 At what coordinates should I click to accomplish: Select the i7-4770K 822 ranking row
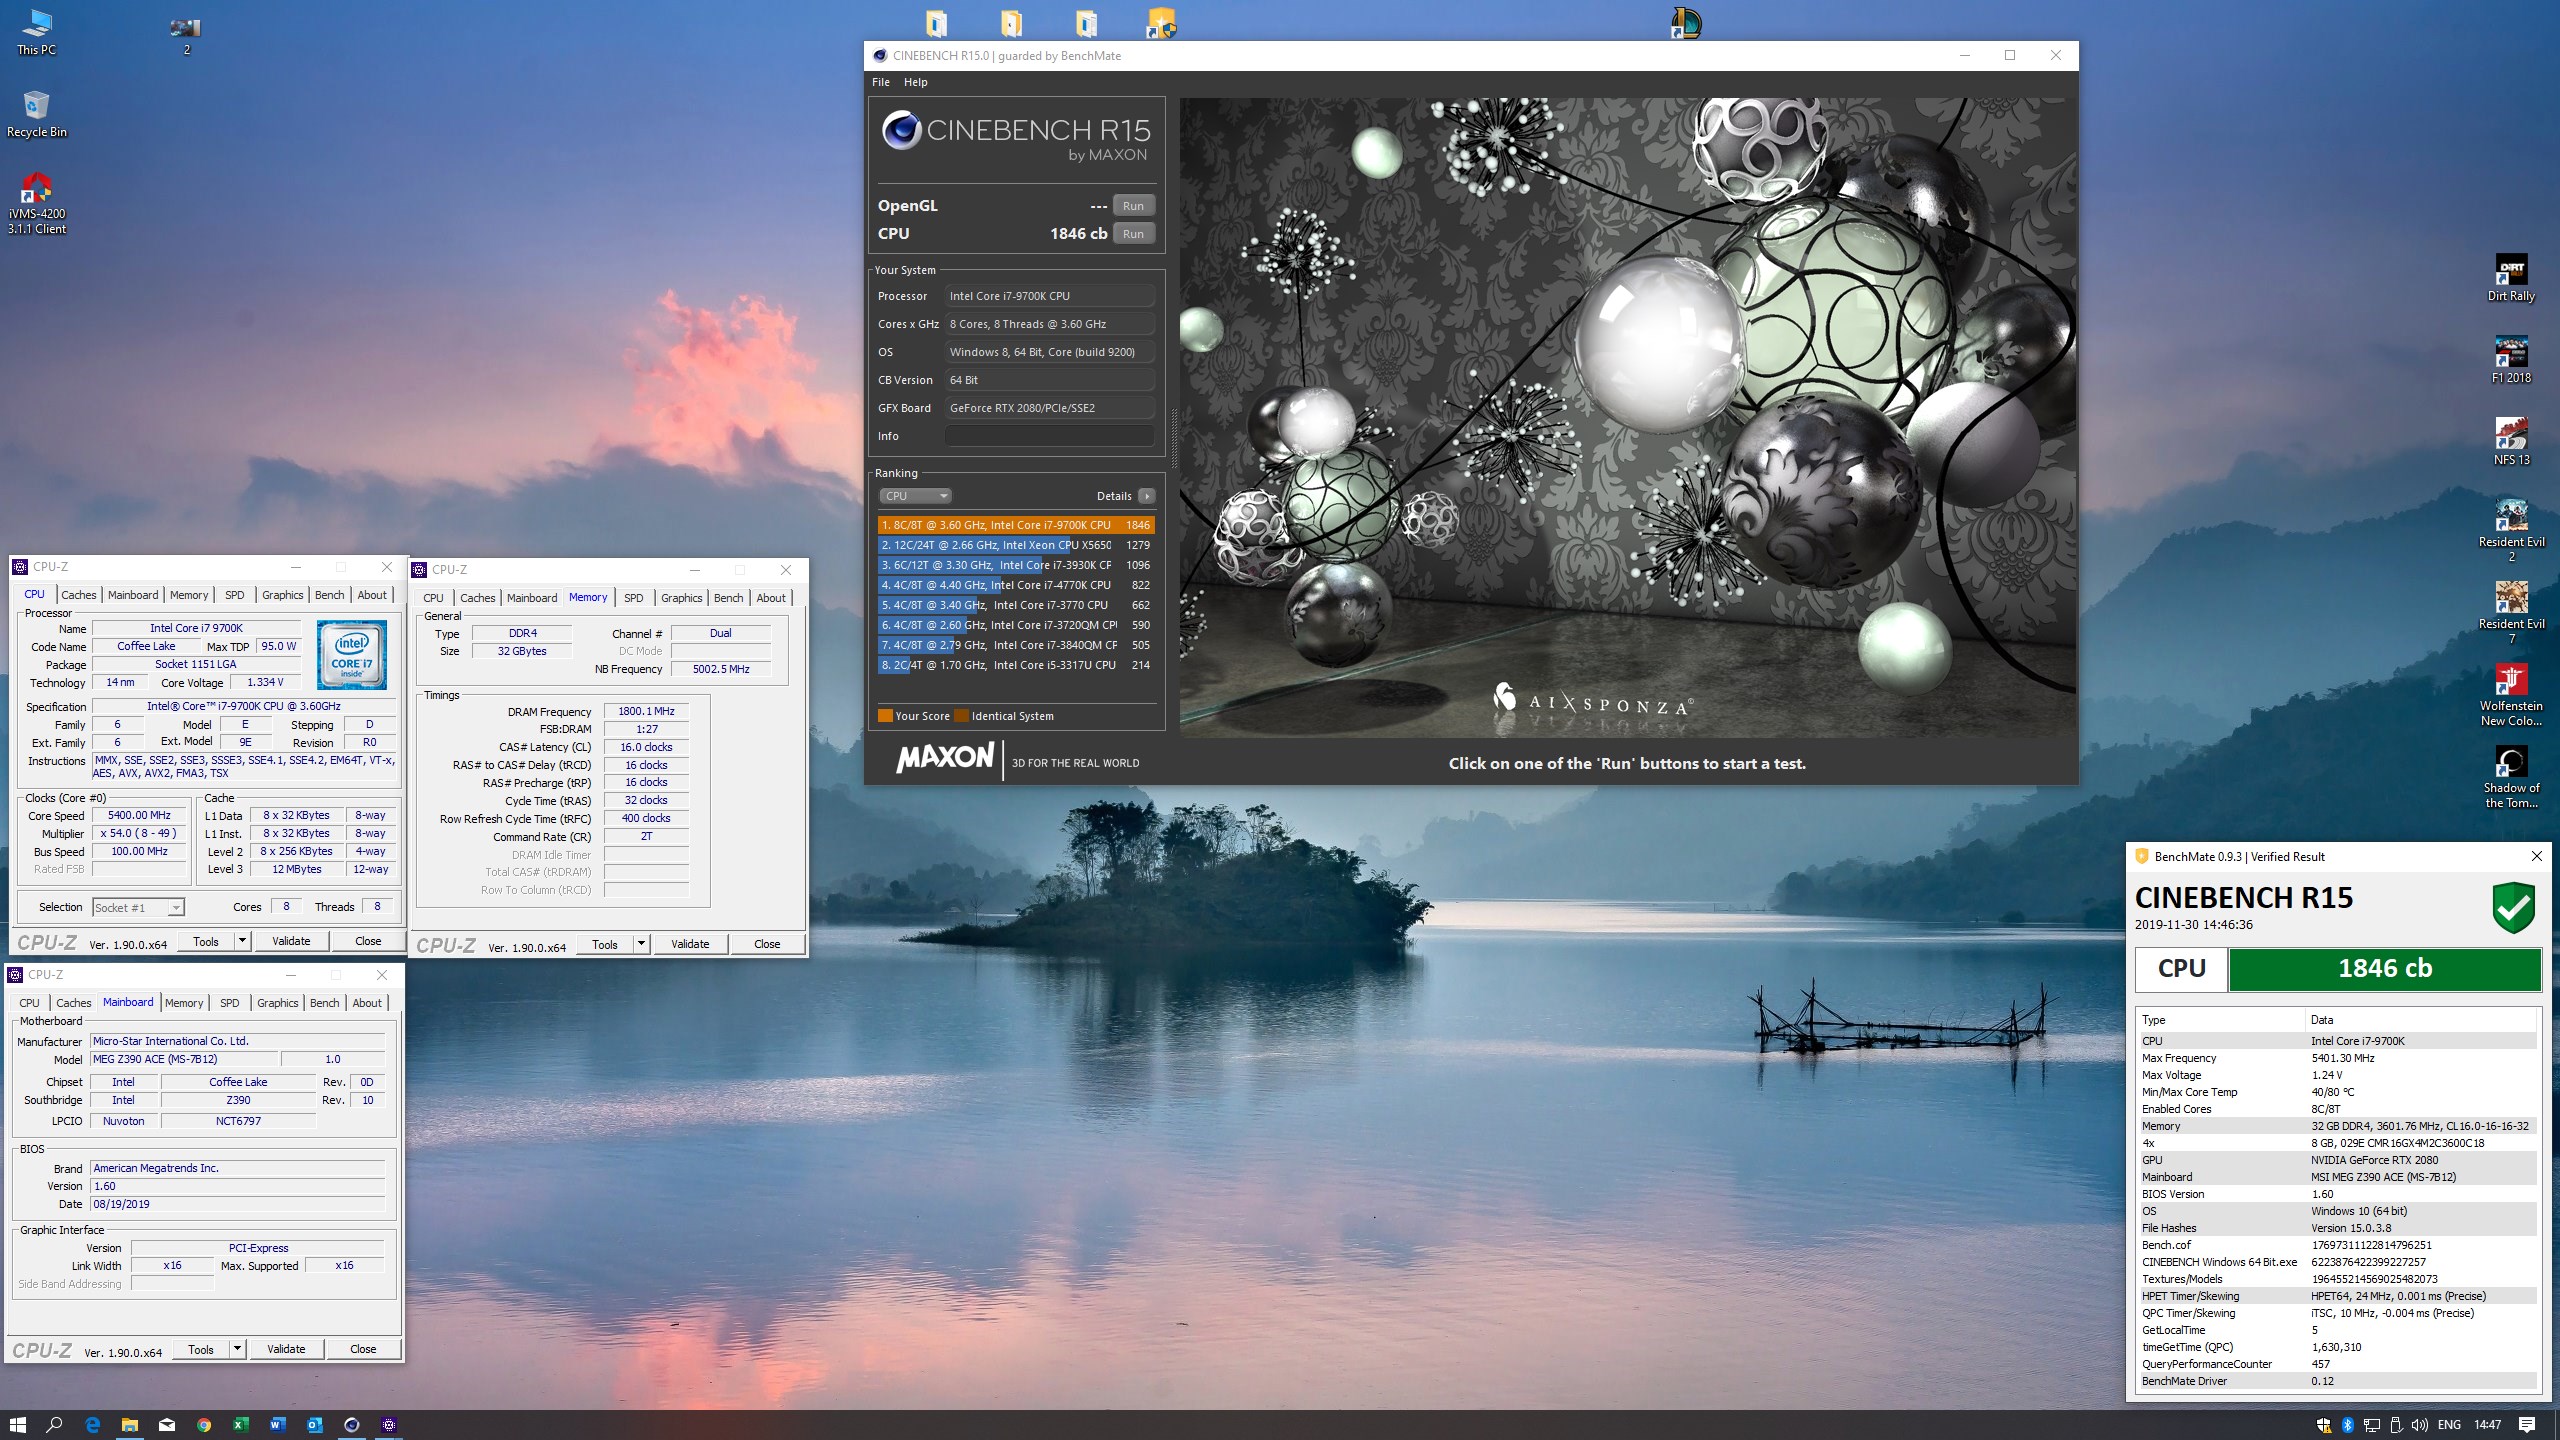(x=1016, y=585)
